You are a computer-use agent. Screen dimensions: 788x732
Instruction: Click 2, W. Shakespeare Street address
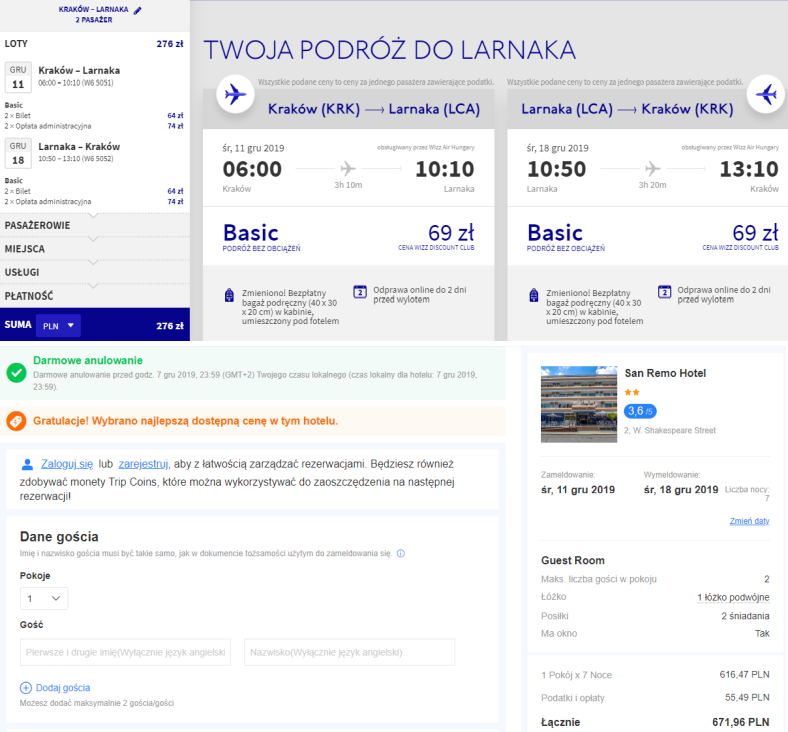[669, 431]
